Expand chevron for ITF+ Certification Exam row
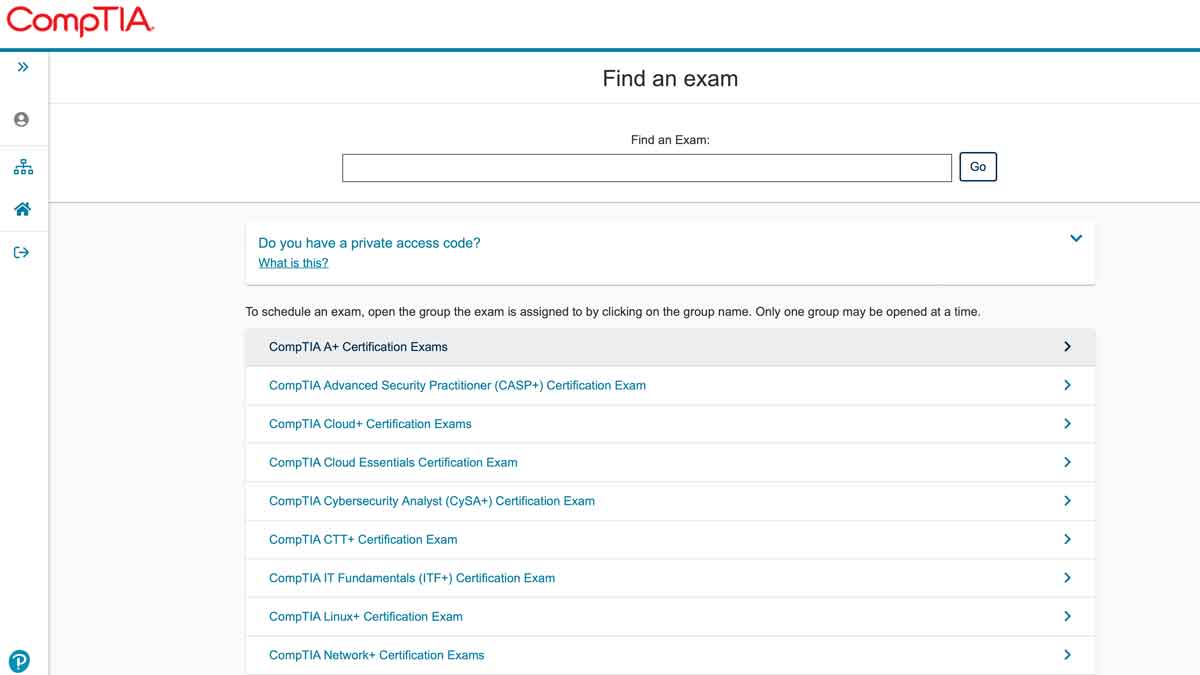 (1067, 578)
